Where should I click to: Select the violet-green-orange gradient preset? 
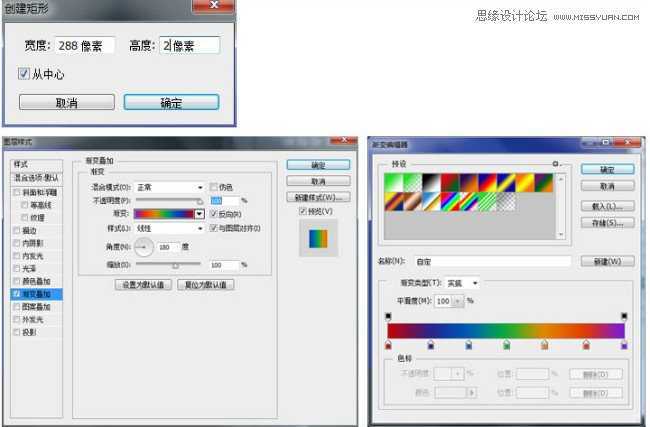pyautogui.click(x=544, y=183)
